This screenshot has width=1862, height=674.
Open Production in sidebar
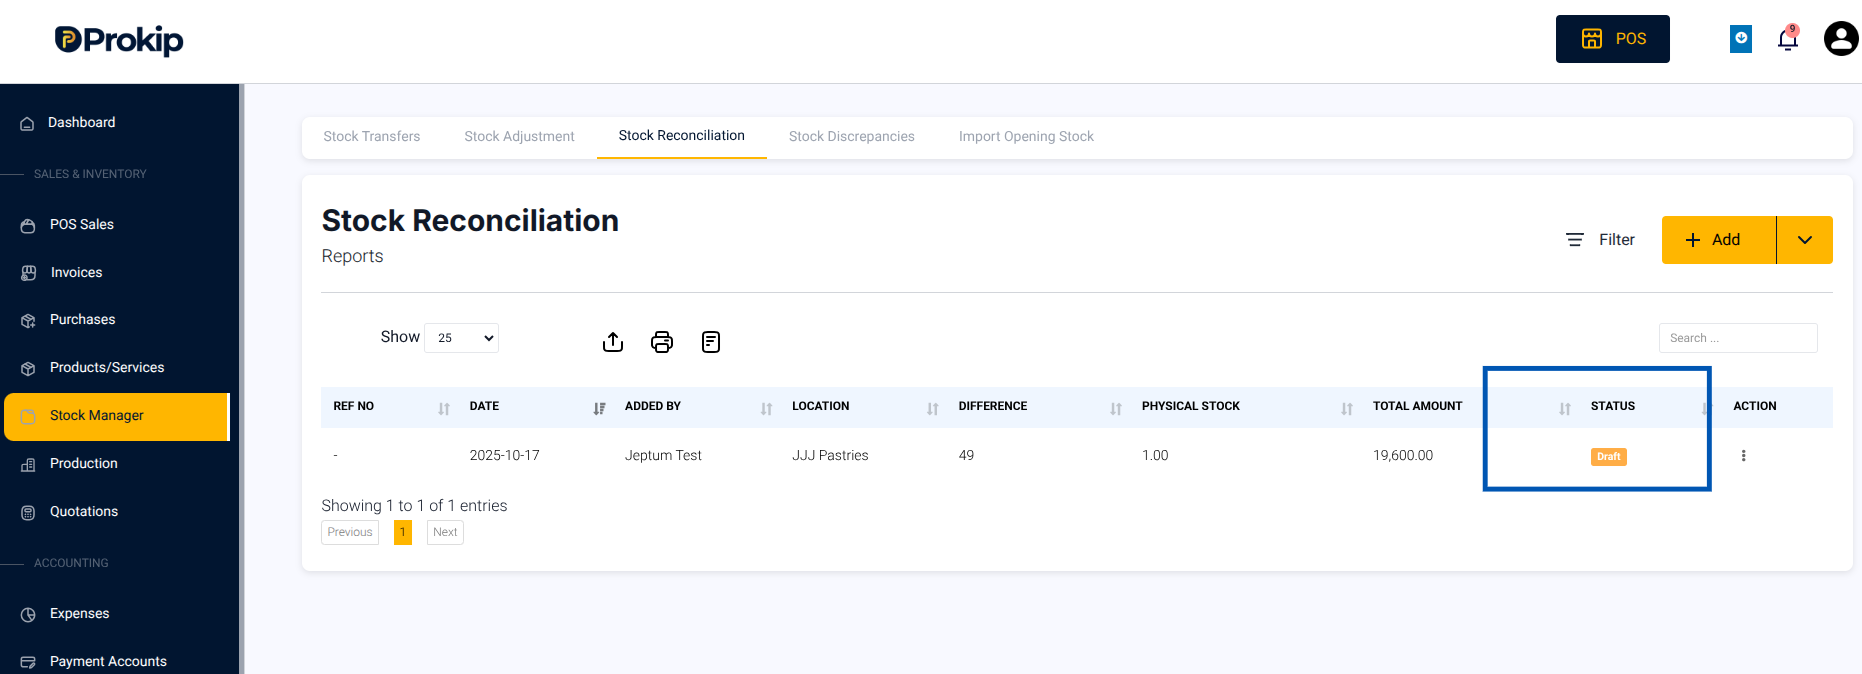pyautogui.click(x=84, y=463)
